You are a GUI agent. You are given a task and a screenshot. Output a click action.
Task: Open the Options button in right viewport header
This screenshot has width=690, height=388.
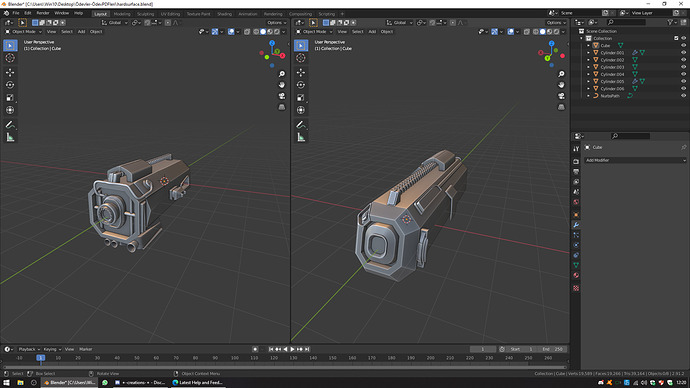tap(556, 22)
